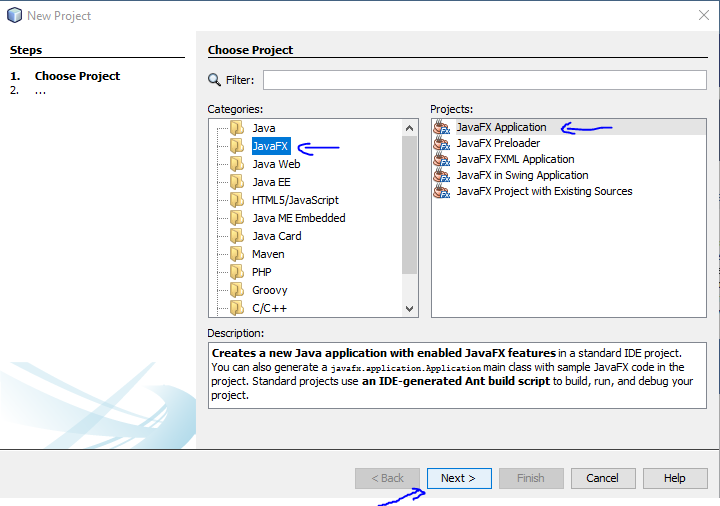Viewport: 720px width, 506px height.
Task: Click the Maven folder icon
Action: pos(237,254)
